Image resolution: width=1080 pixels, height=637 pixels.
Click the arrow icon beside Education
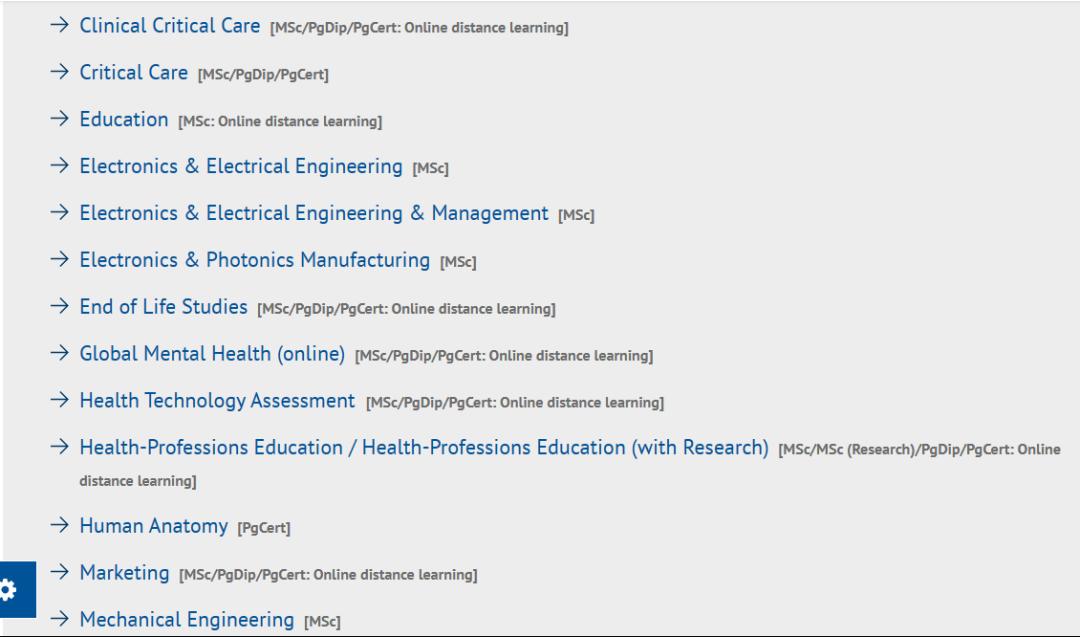coord(61,120)
